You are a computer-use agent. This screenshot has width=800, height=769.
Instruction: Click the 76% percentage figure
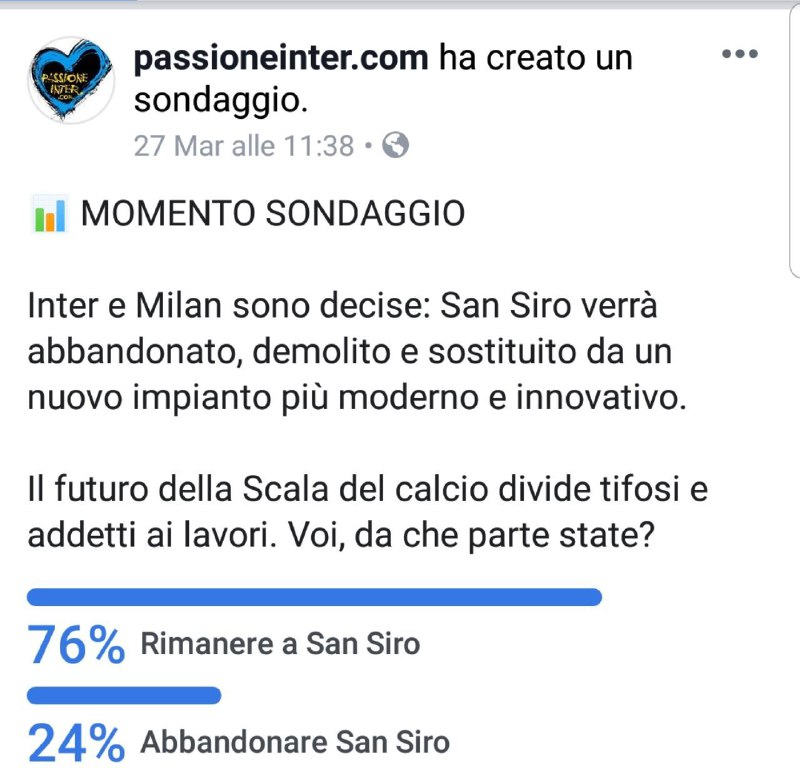click(76, 645)
